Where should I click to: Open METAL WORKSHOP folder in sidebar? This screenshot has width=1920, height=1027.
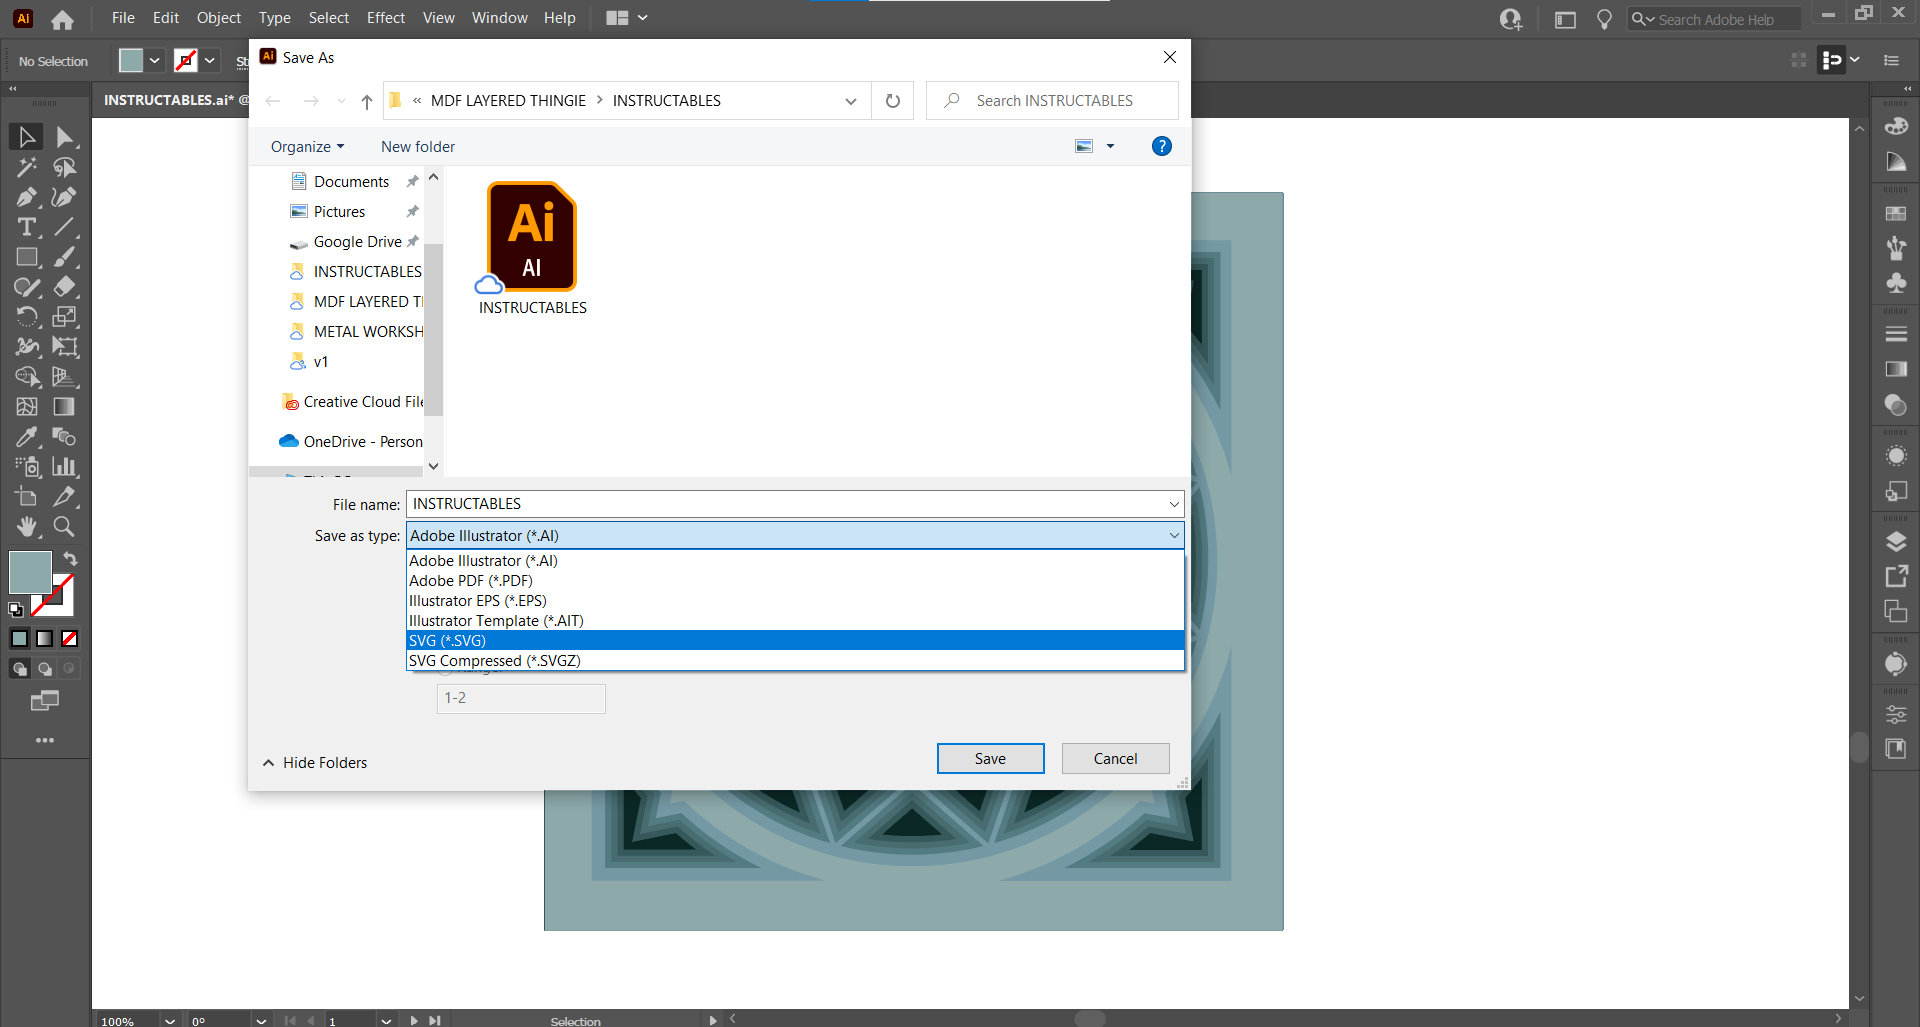[x=355, y=332]
